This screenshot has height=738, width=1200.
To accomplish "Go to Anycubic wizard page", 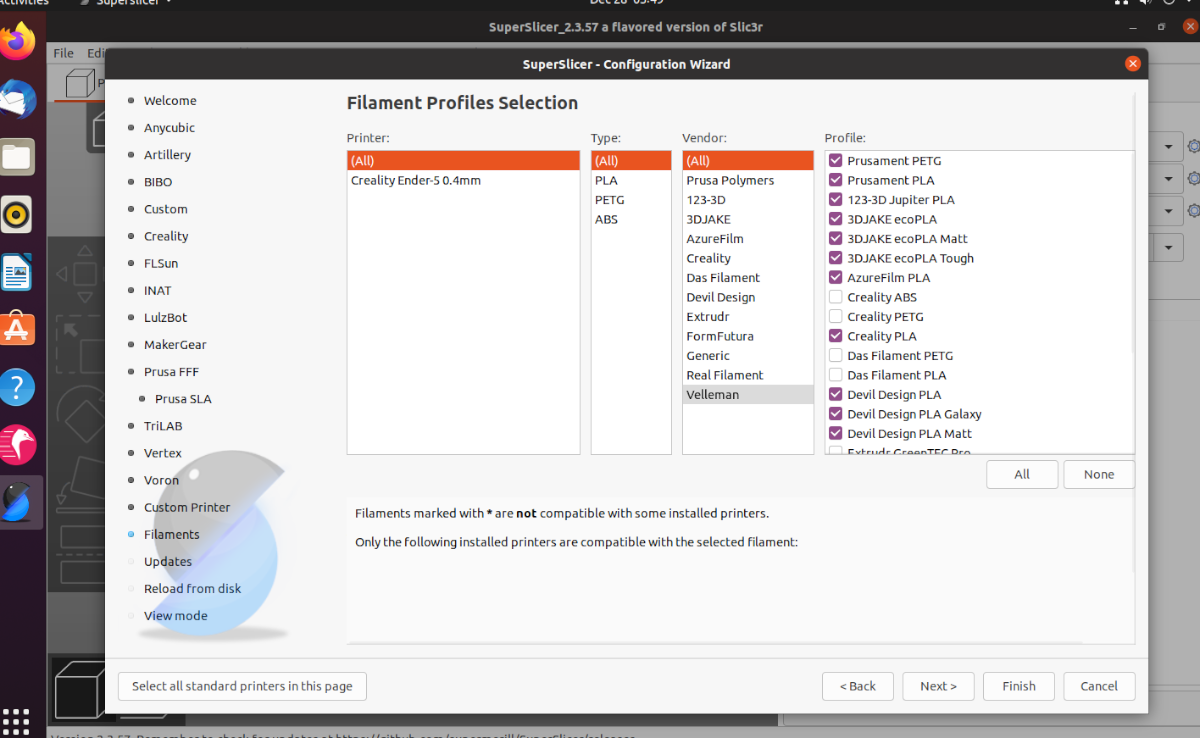I will [169, 127].
